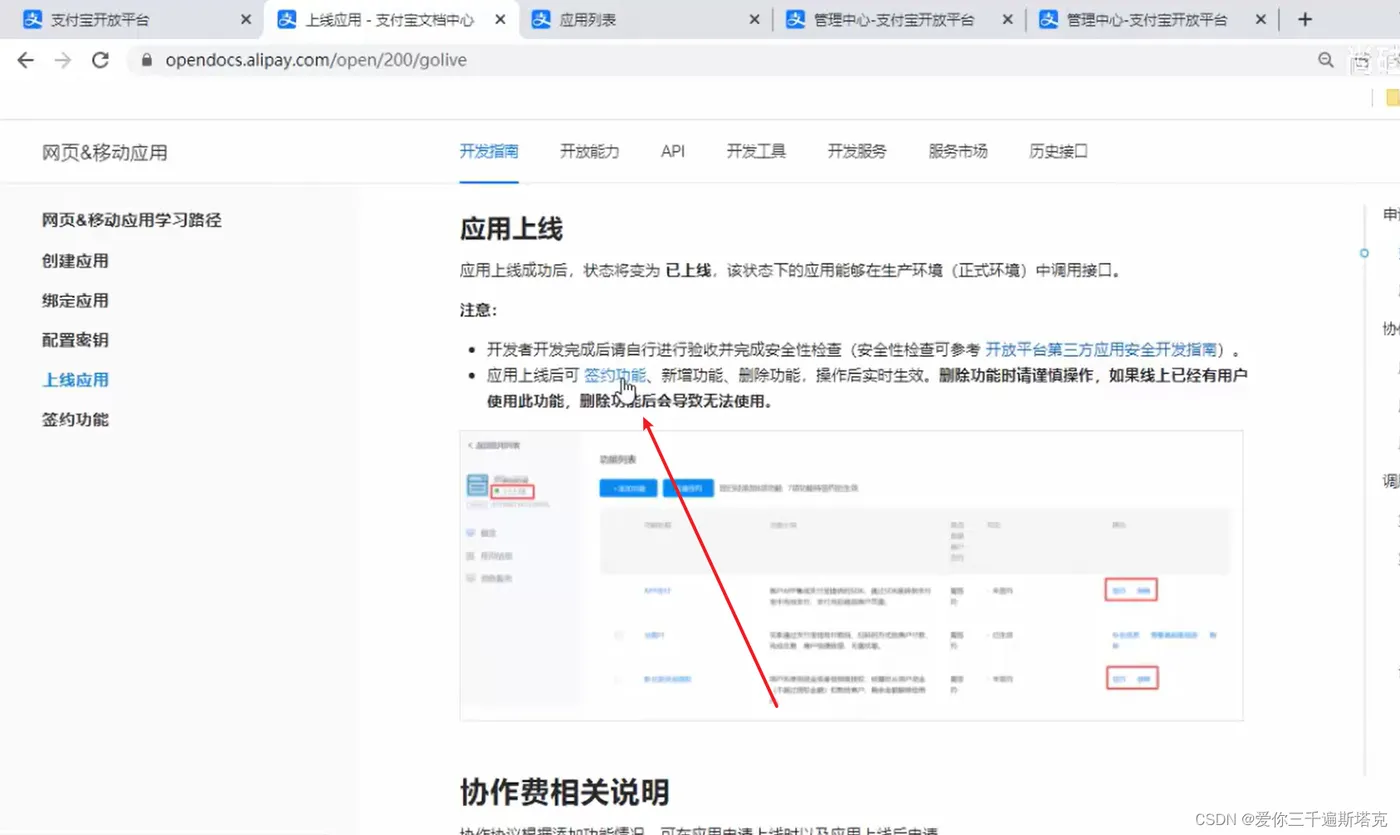This screenshot has height=835, width=1400.
Task: Open the 开发服务 navigation tab
Action: pos(857,152)
